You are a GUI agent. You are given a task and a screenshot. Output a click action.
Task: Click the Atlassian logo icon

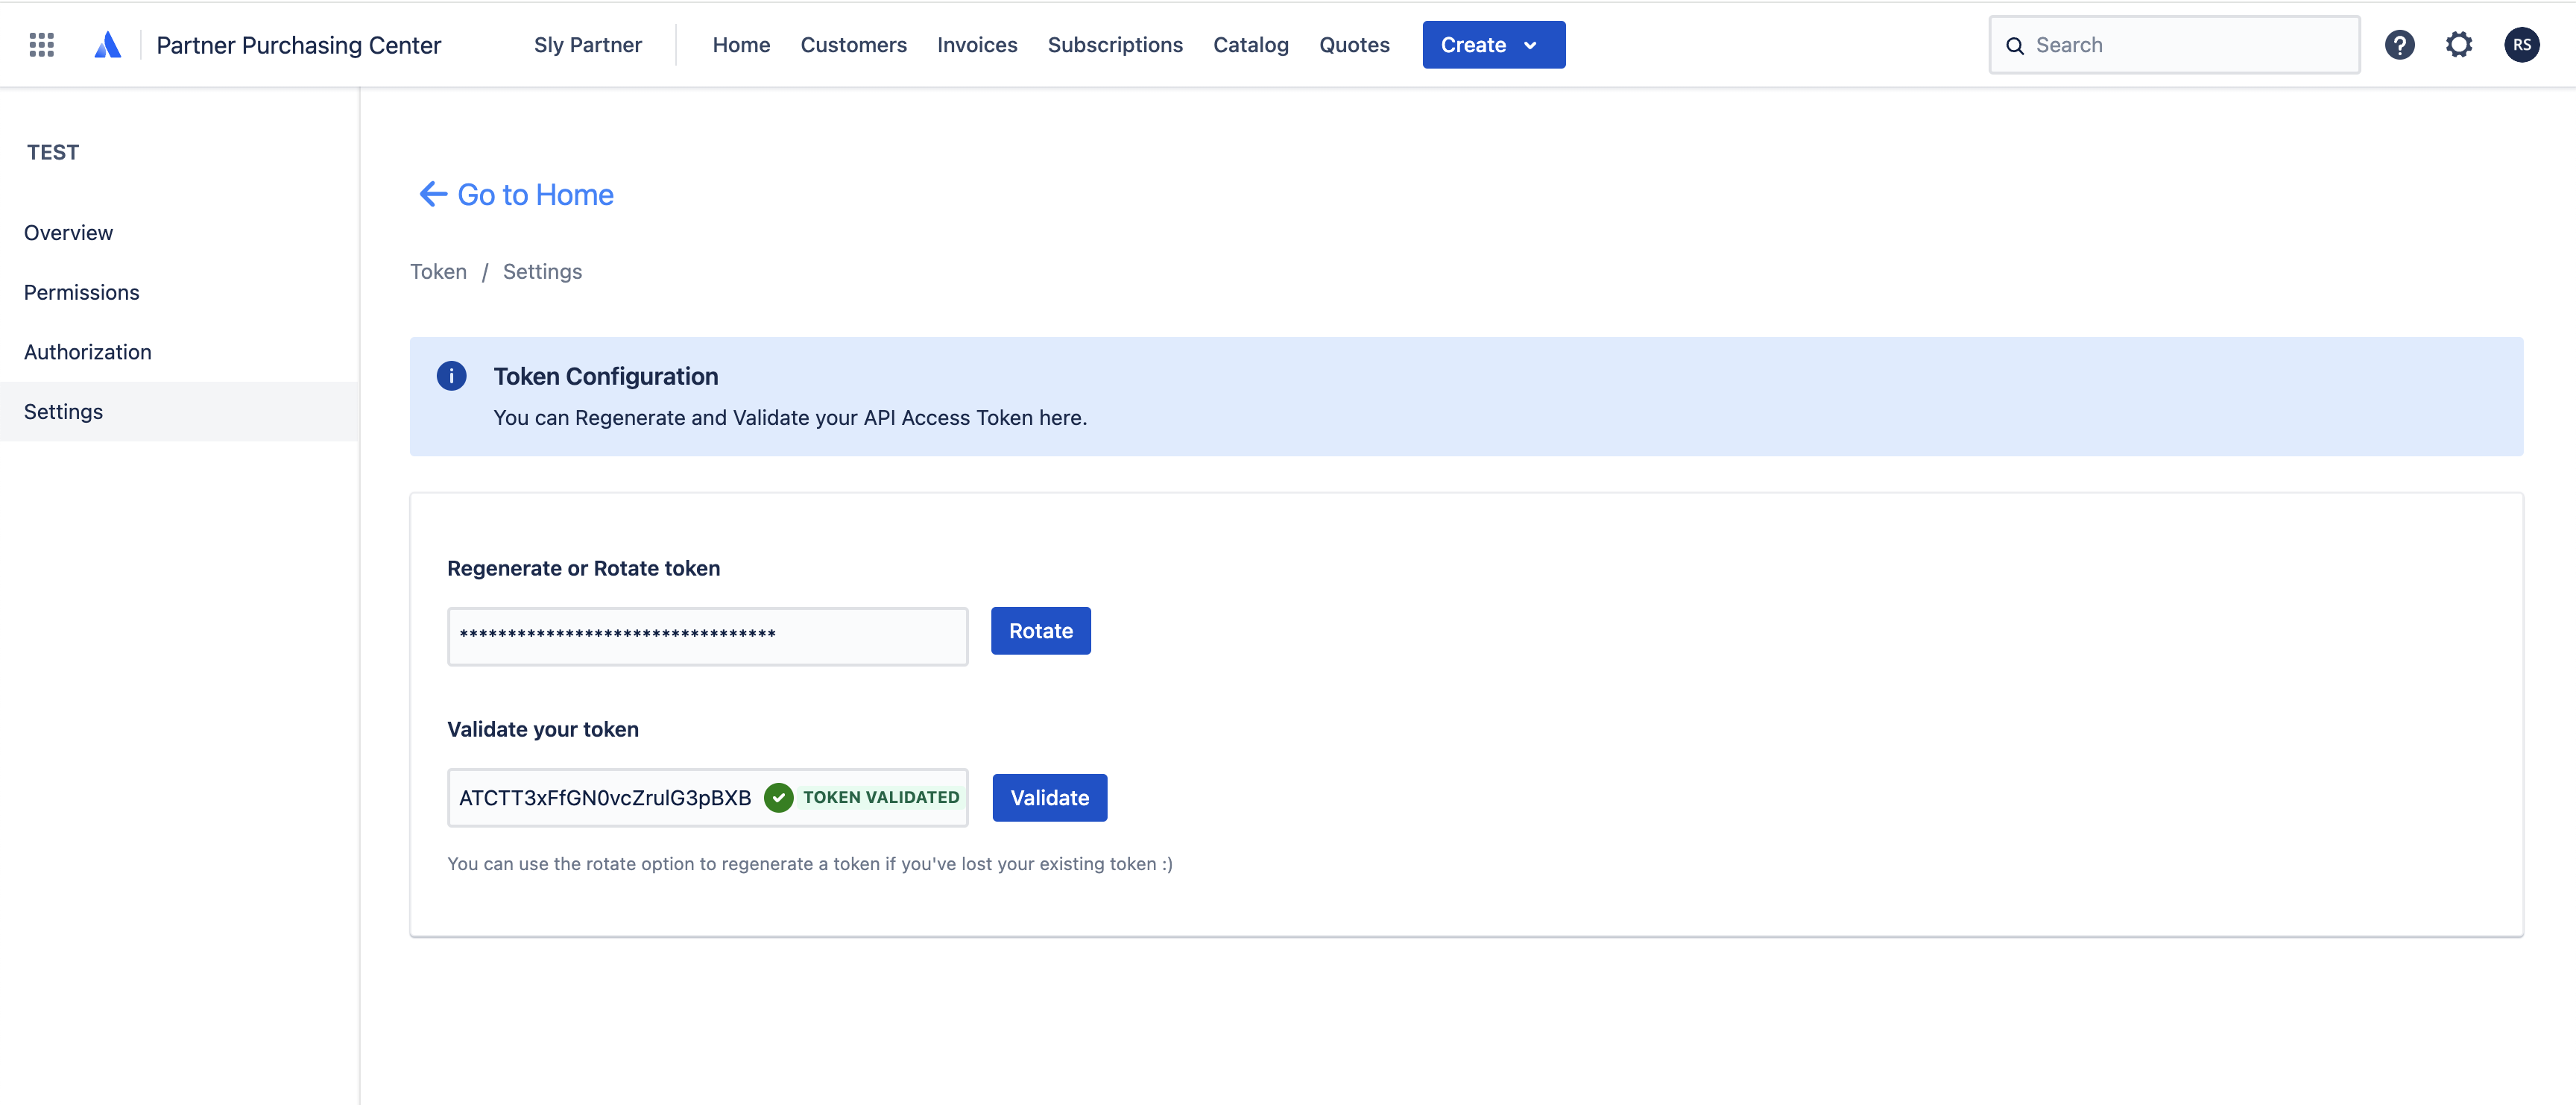point(107,45)
